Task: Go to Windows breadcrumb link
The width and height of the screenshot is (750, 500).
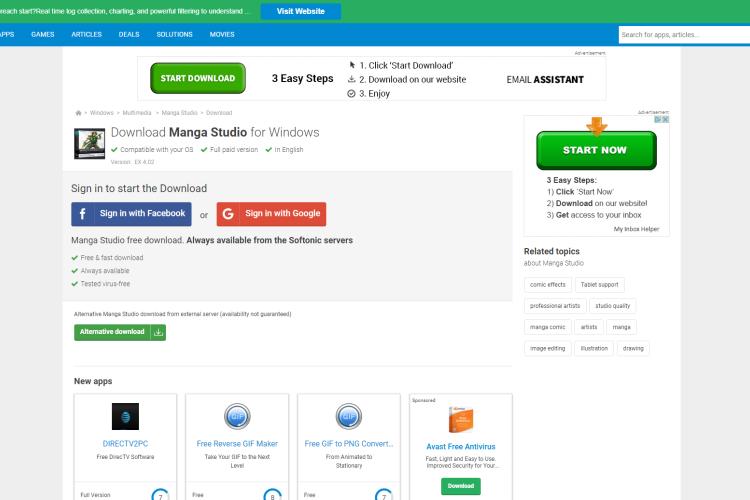Action: [101, 113]
